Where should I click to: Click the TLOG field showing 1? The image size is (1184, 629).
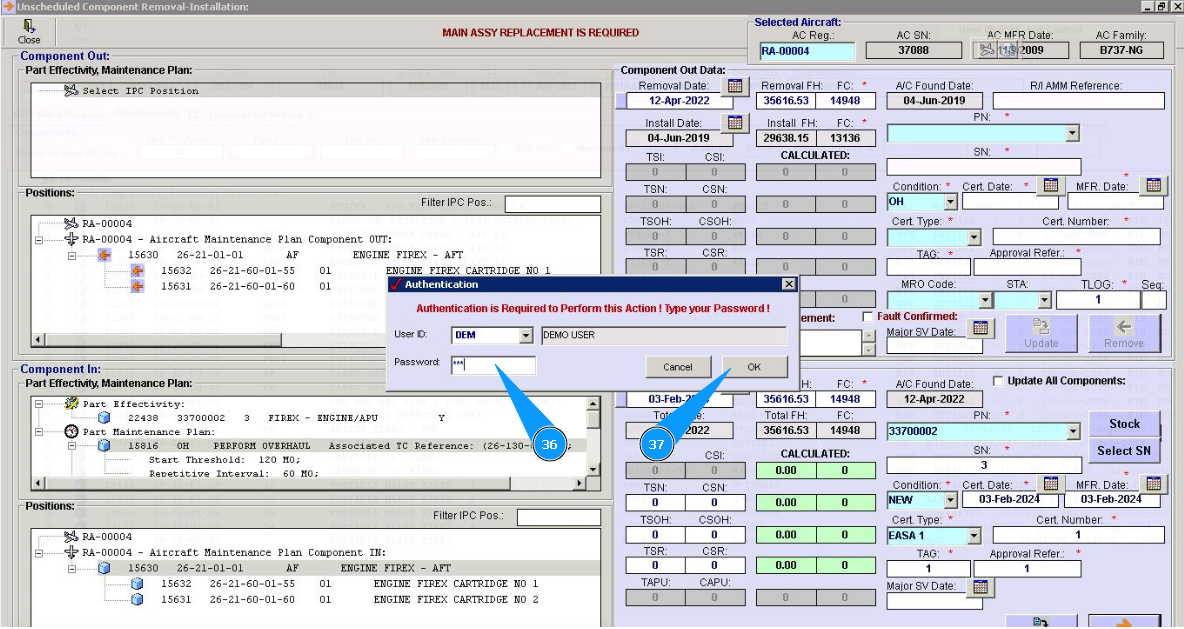pyautogui.click(x=1097, y=300)
